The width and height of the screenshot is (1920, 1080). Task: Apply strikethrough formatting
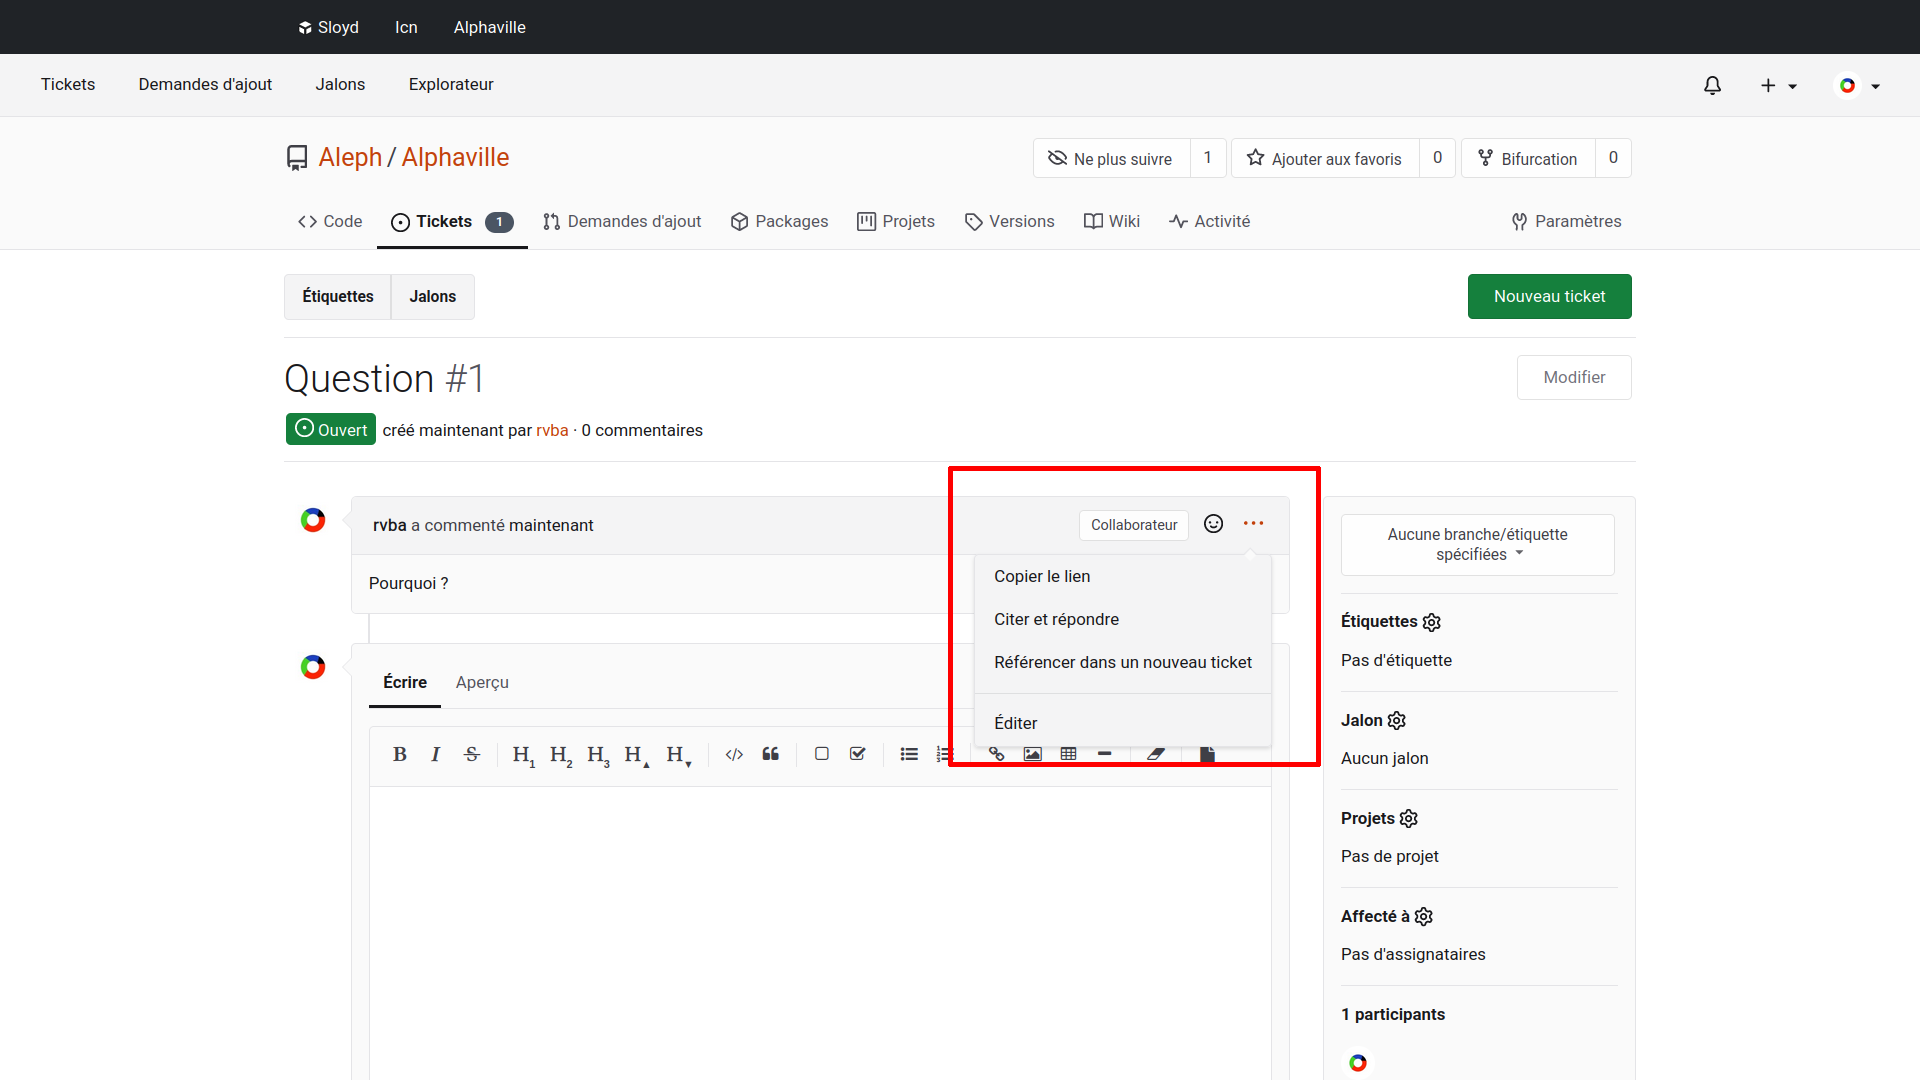pyautogui.click(x=472, y=754)
